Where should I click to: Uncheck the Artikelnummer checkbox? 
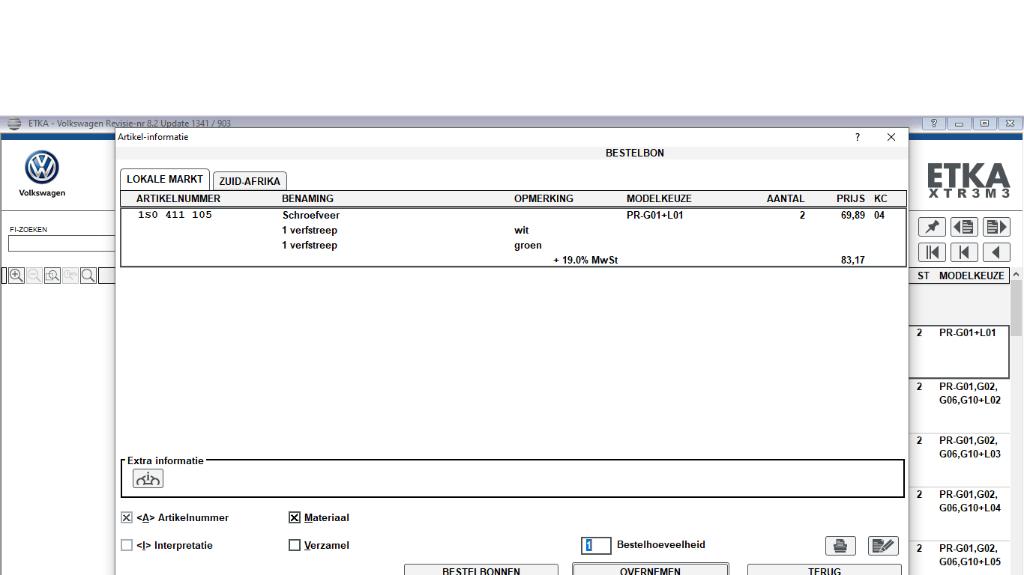point(127,518)
